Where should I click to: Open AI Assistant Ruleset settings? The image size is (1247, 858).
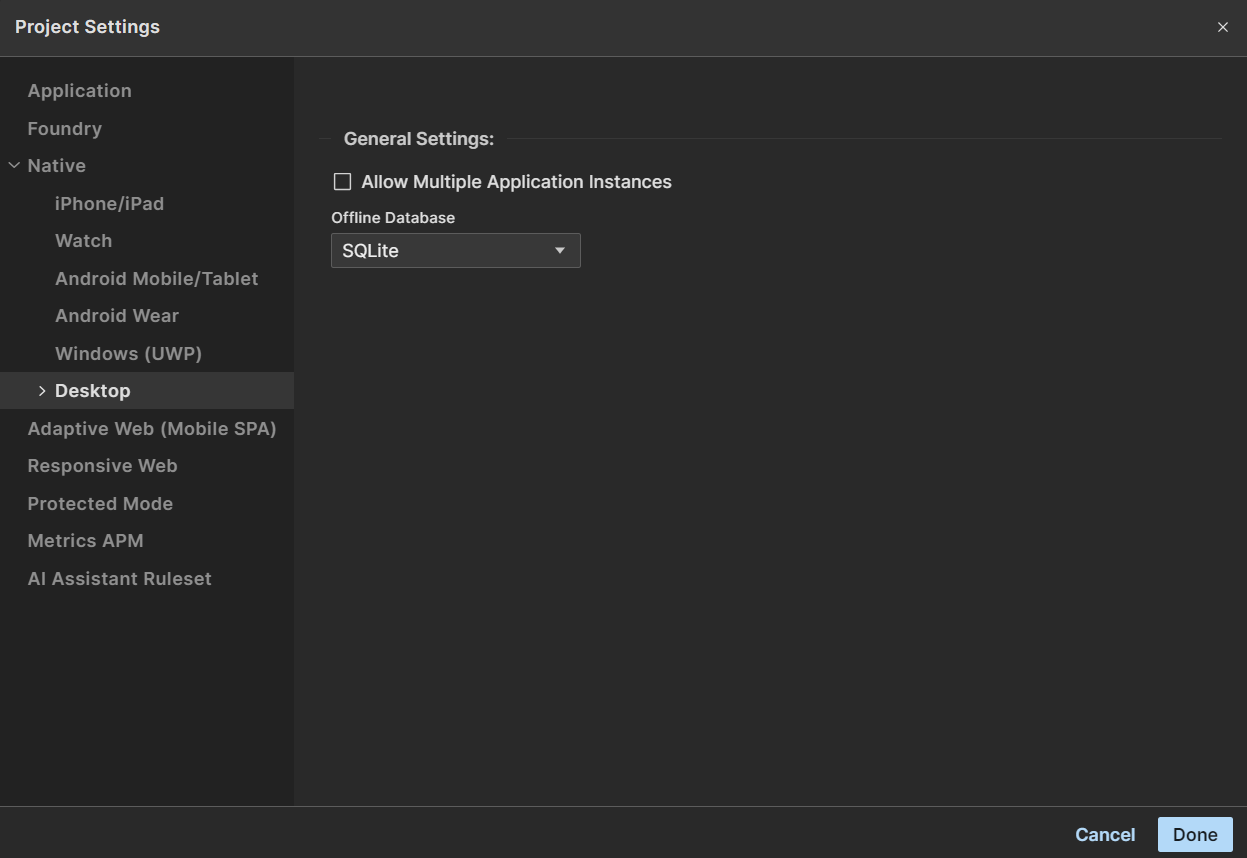click(x=119, y=579)
